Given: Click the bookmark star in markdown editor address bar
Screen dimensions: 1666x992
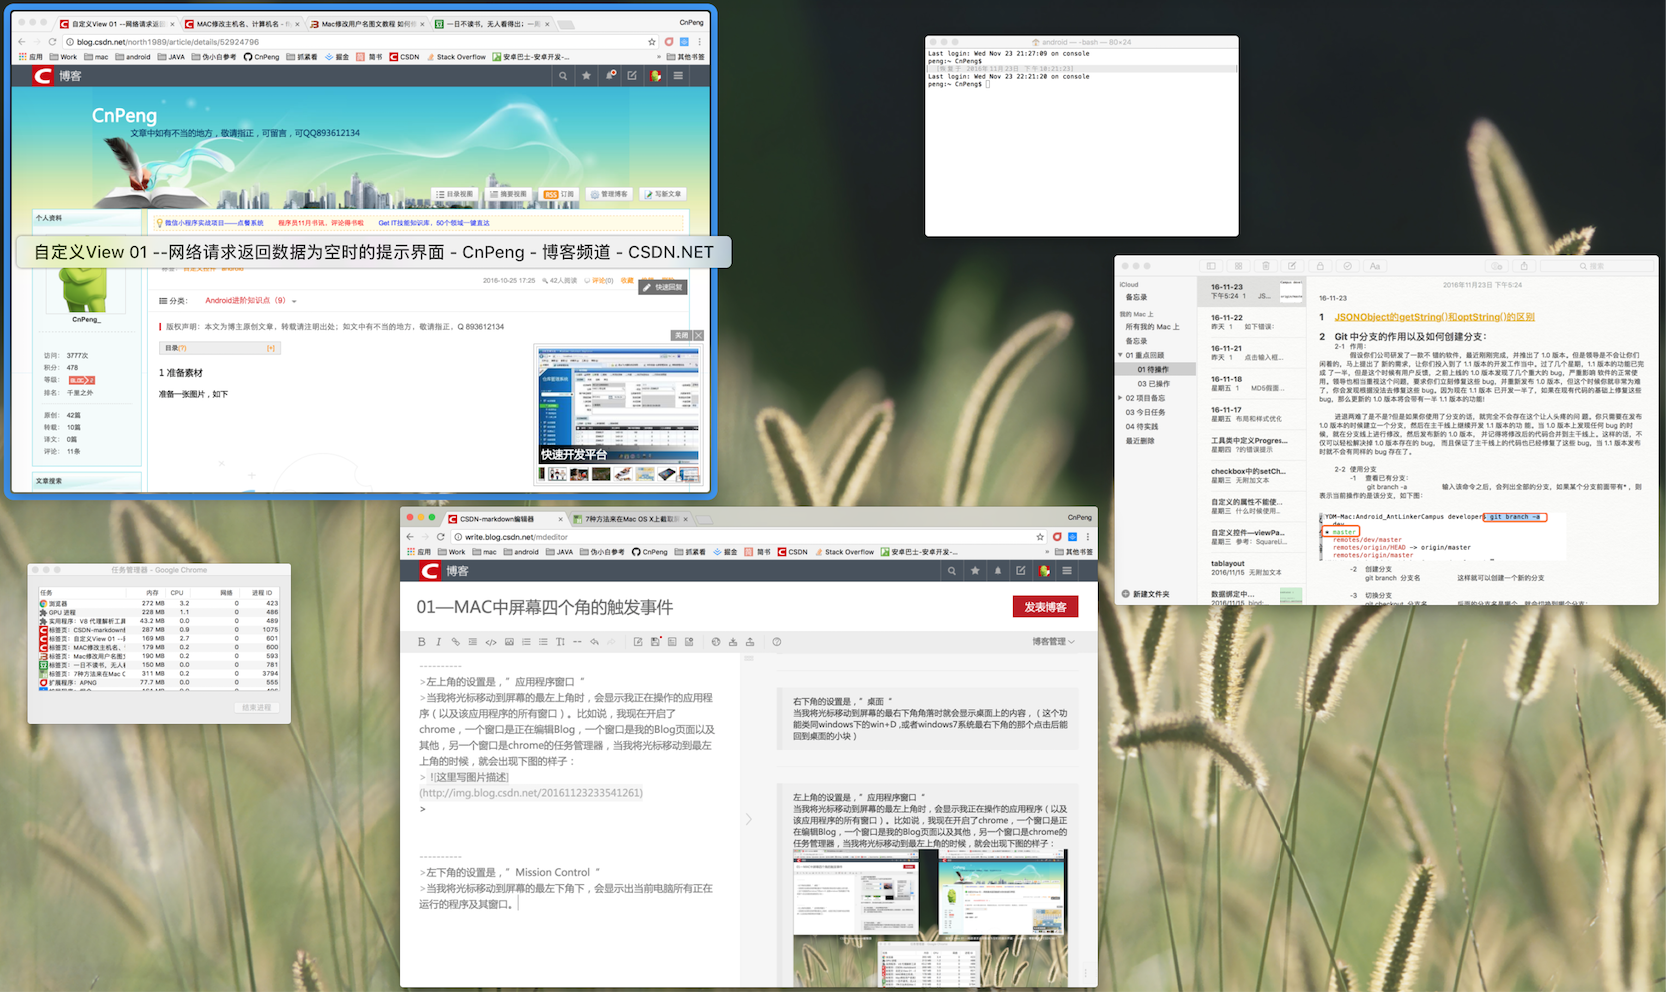Looking at the screenshot, I should coord(1040,537).
